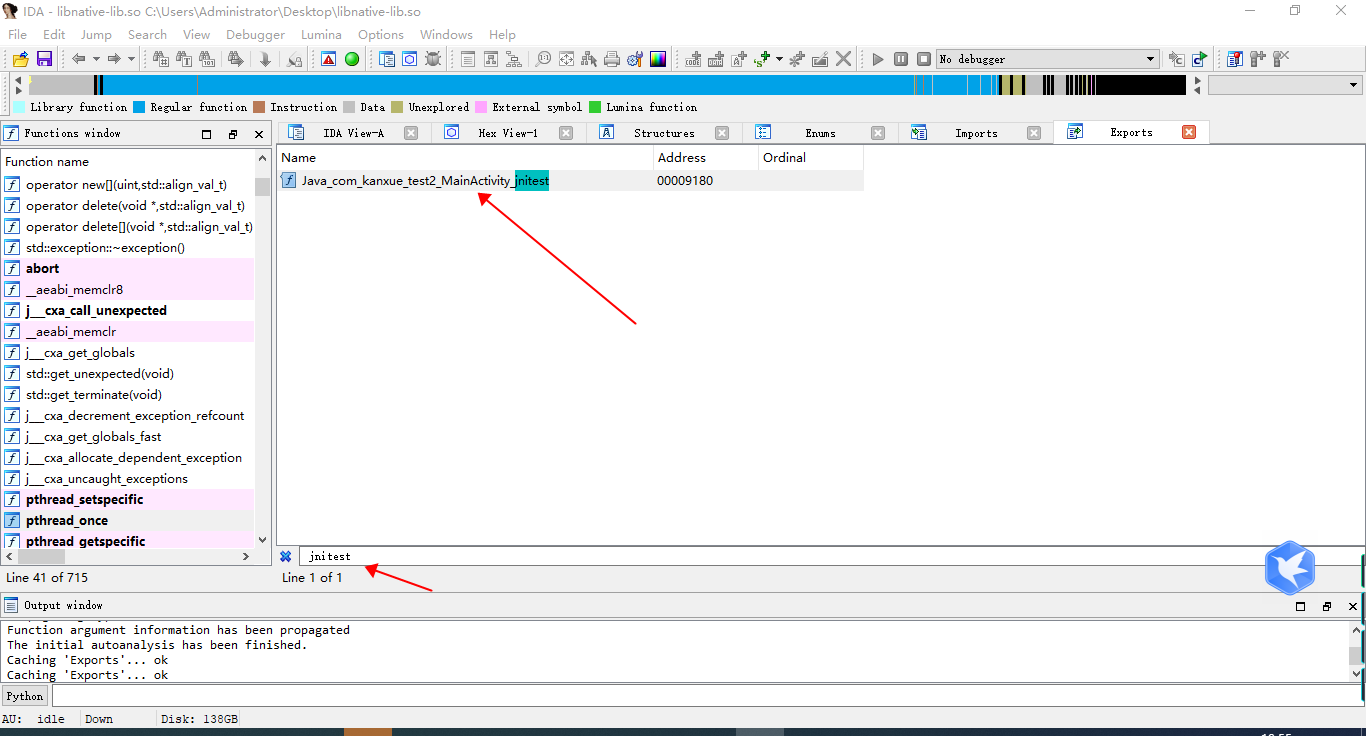Click the Python command input field

click(x=706, y=696)
